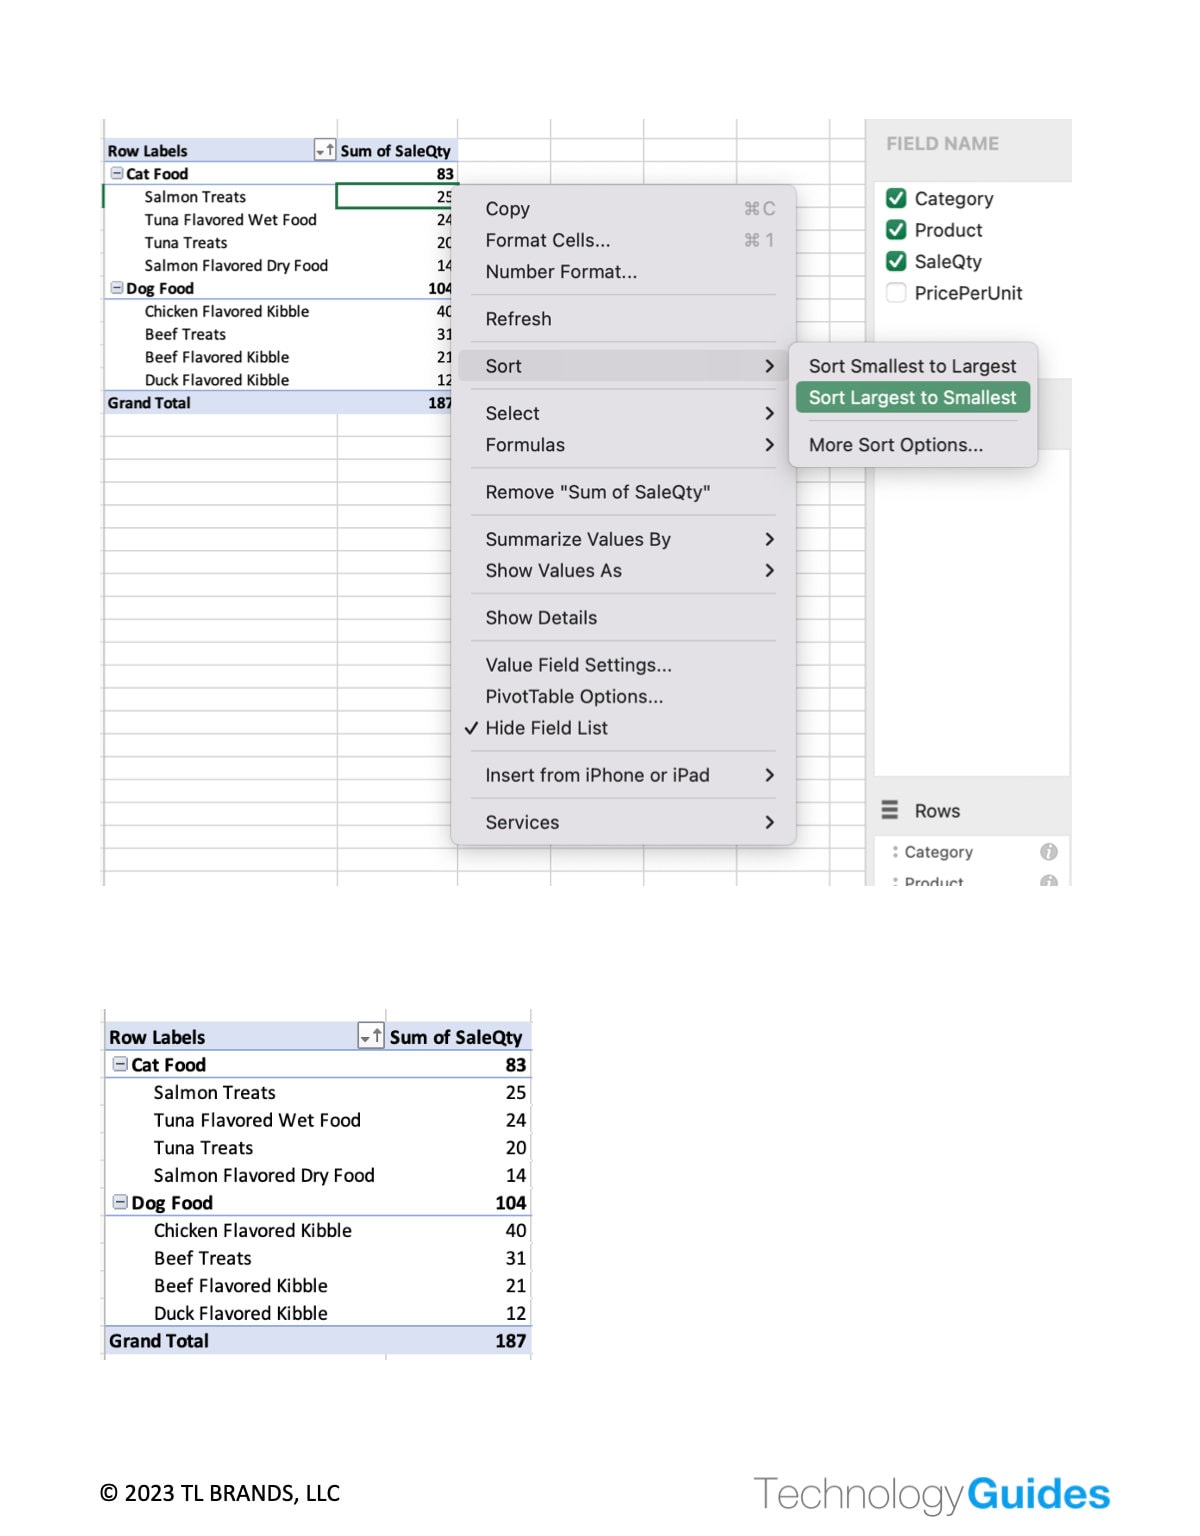
Task: Open Format Cells from the context menu
Action: (x=546, y=240)
